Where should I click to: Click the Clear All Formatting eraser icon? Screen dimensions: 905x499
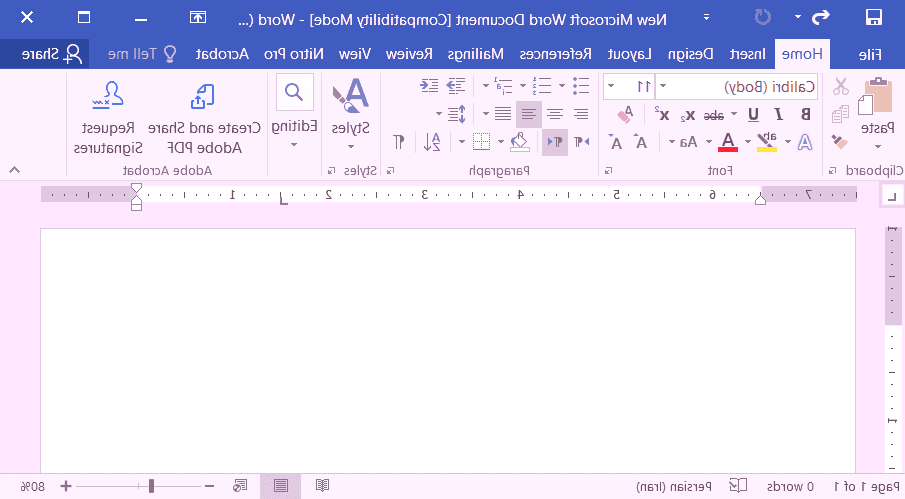[x=627, y=114]
